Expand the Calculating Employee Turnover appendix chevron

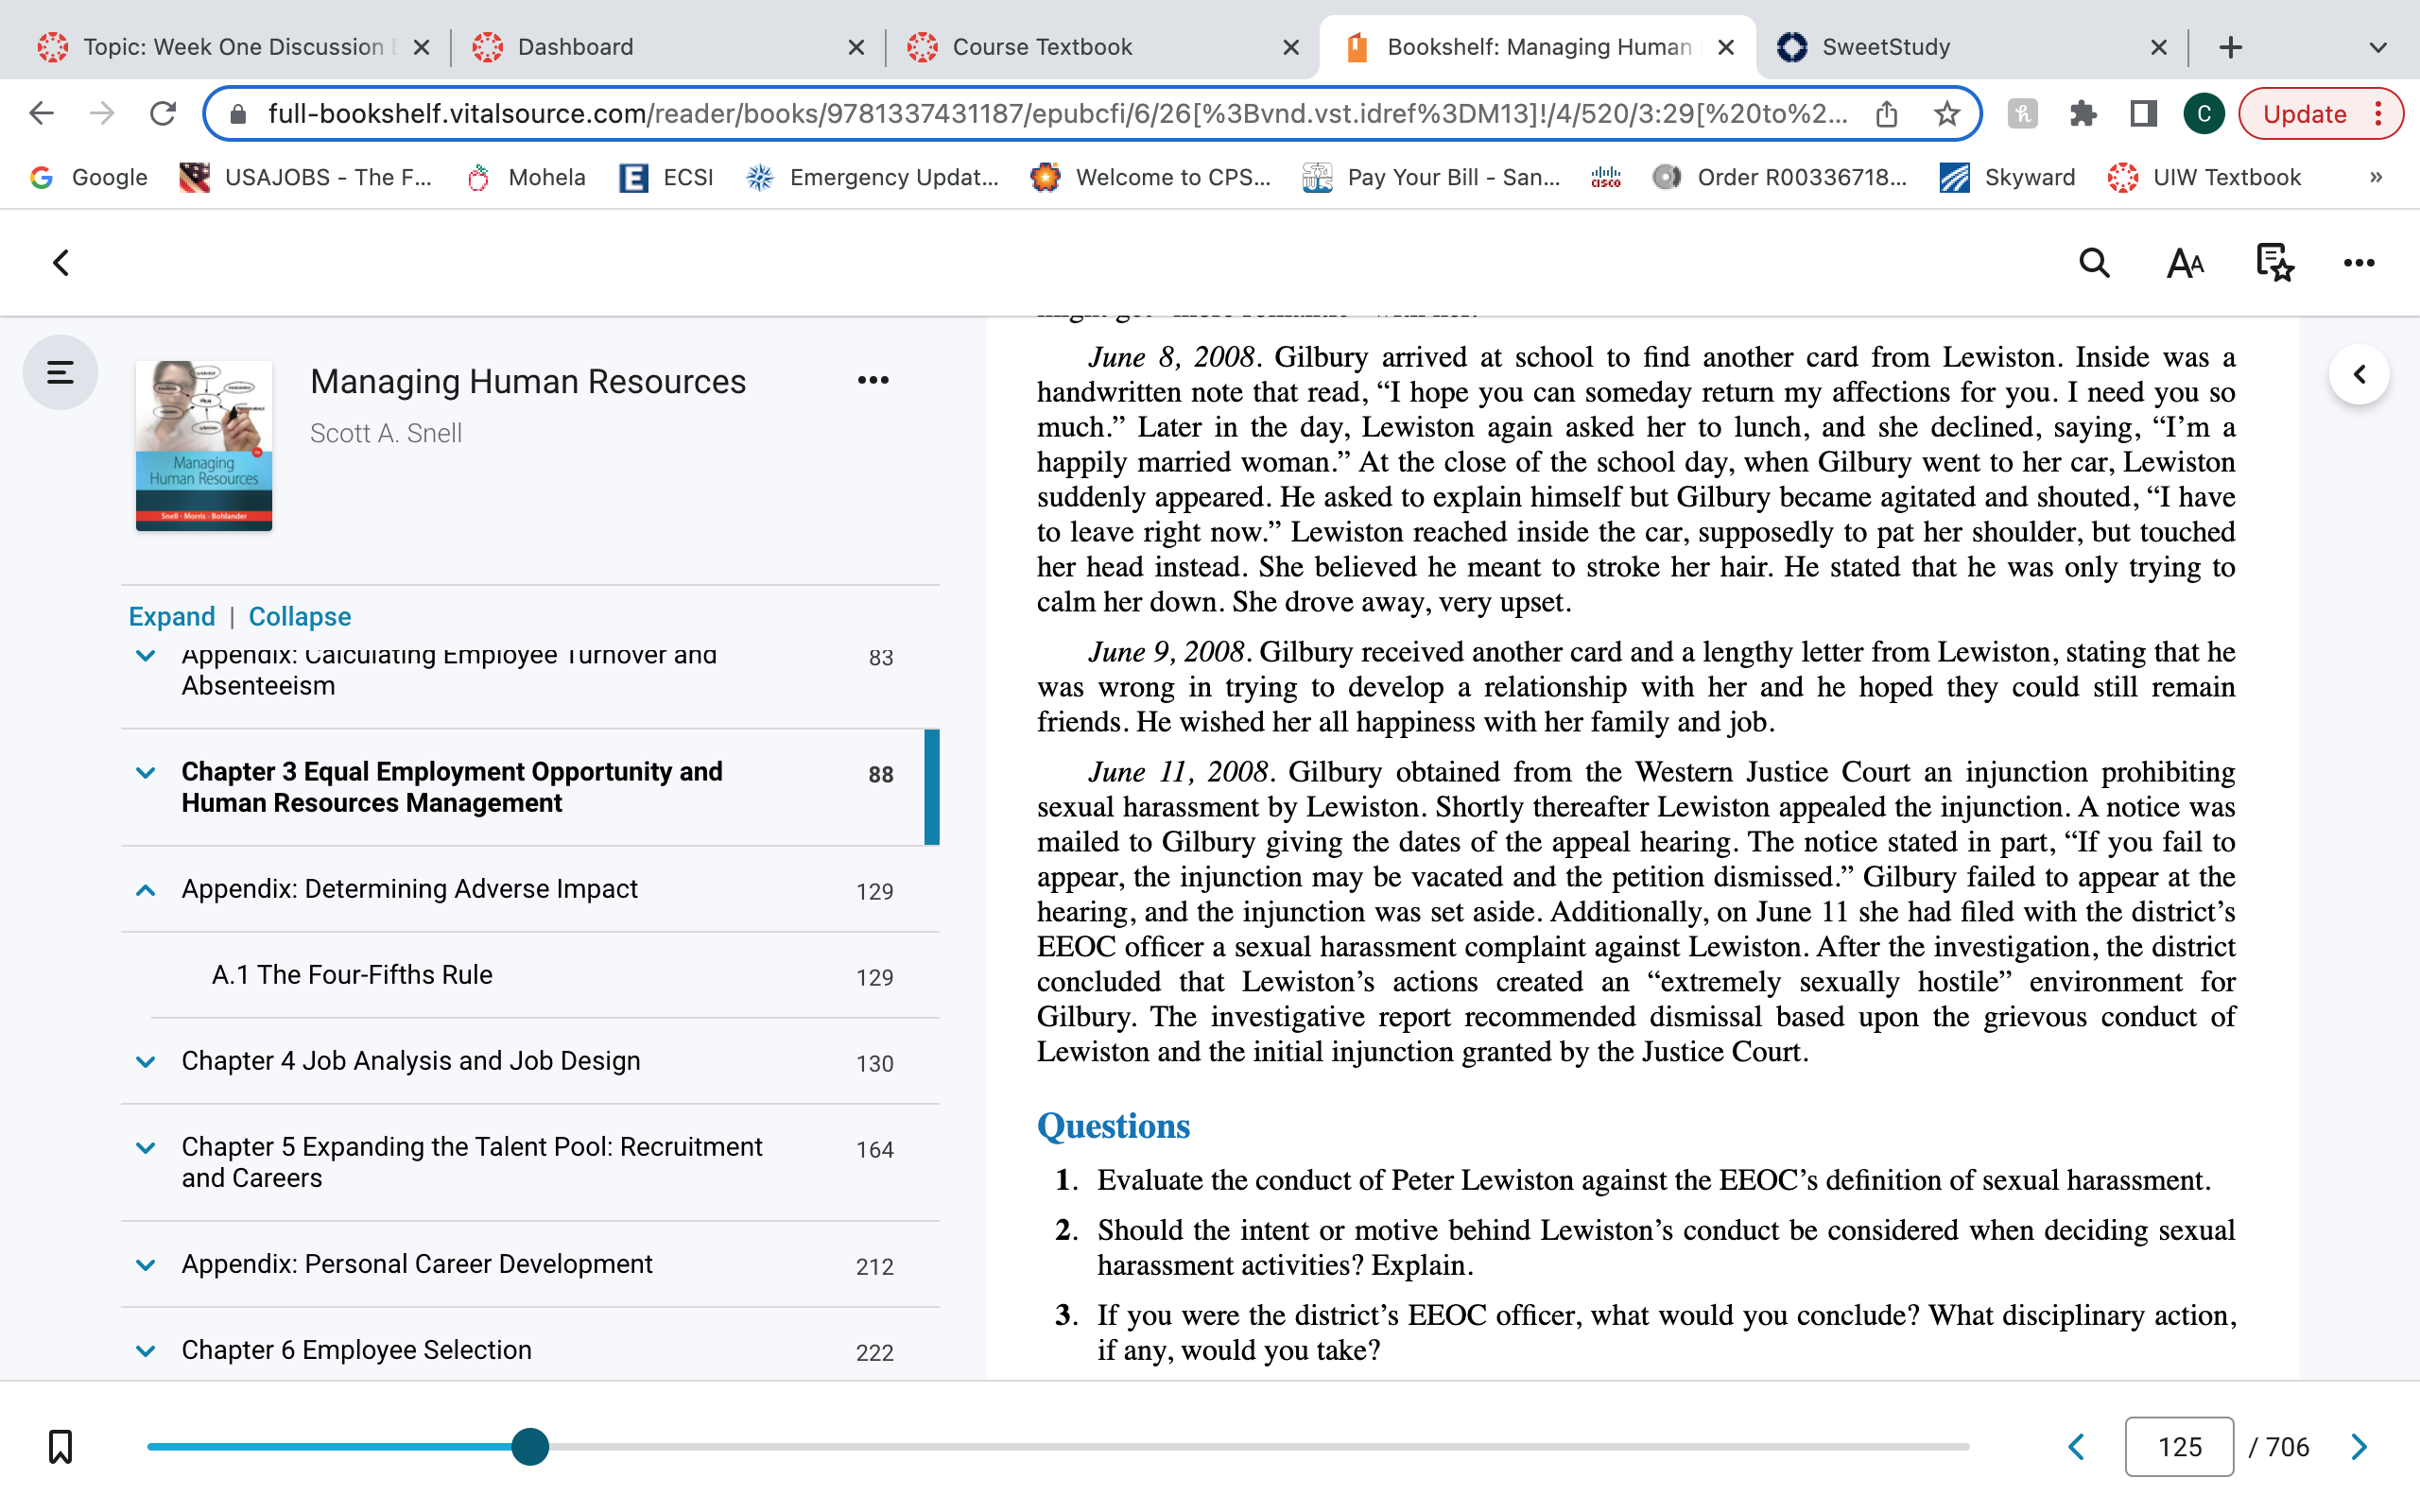pos(146,656)
